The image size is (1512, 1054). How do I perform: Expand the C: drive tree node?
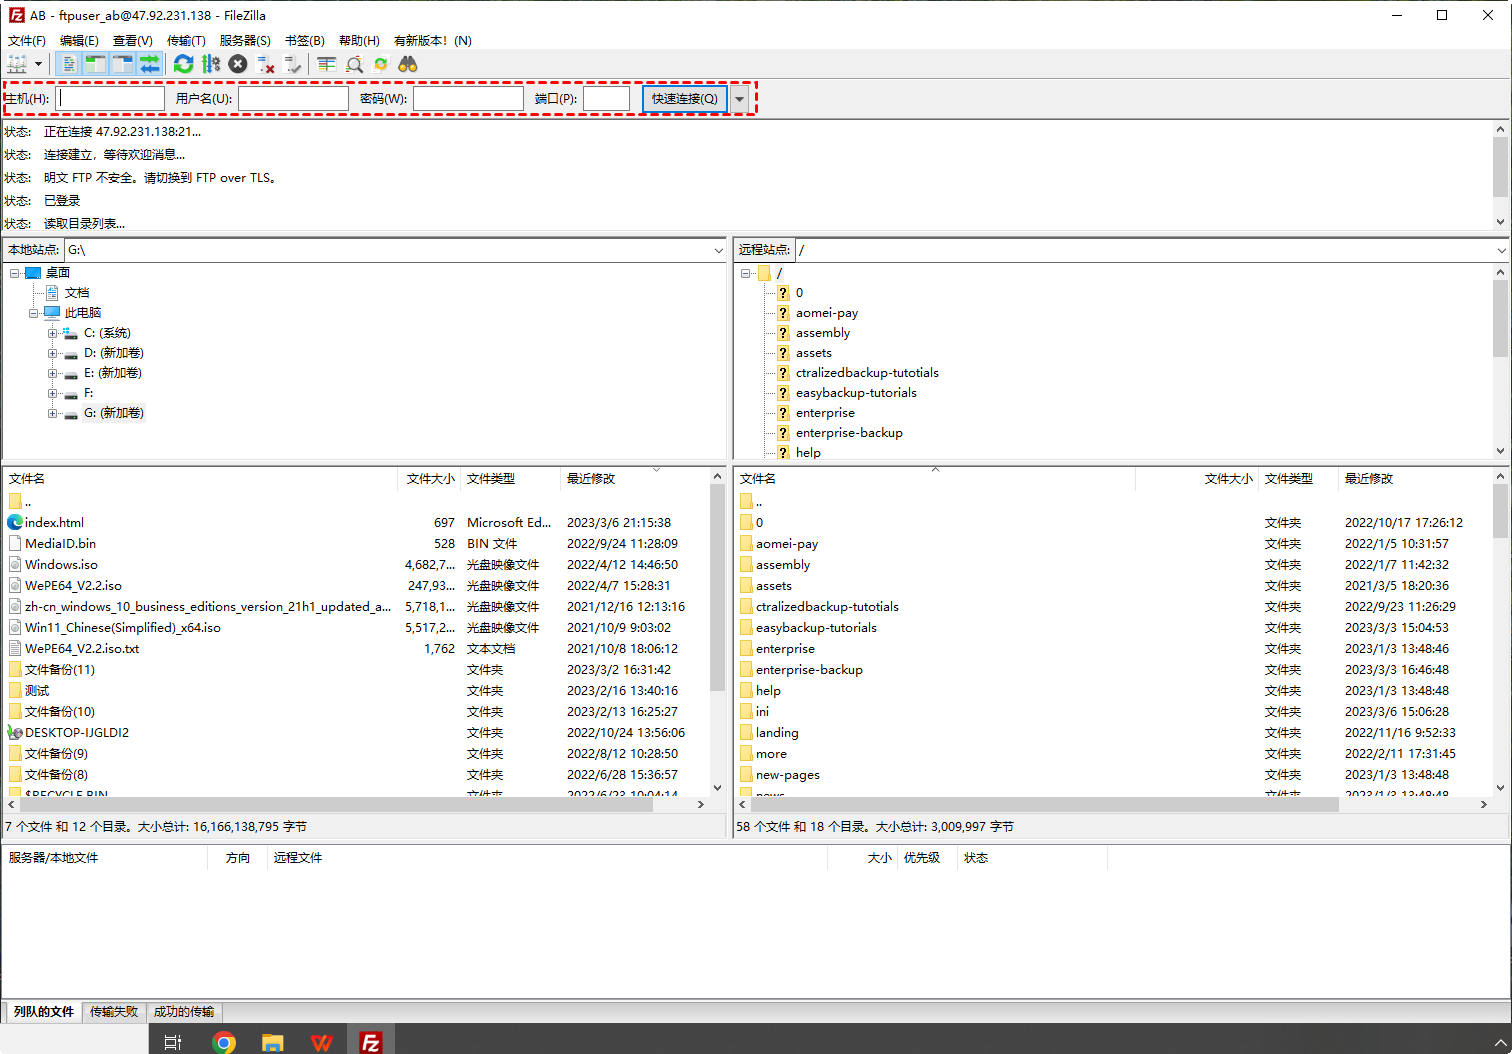coord(52,333)
